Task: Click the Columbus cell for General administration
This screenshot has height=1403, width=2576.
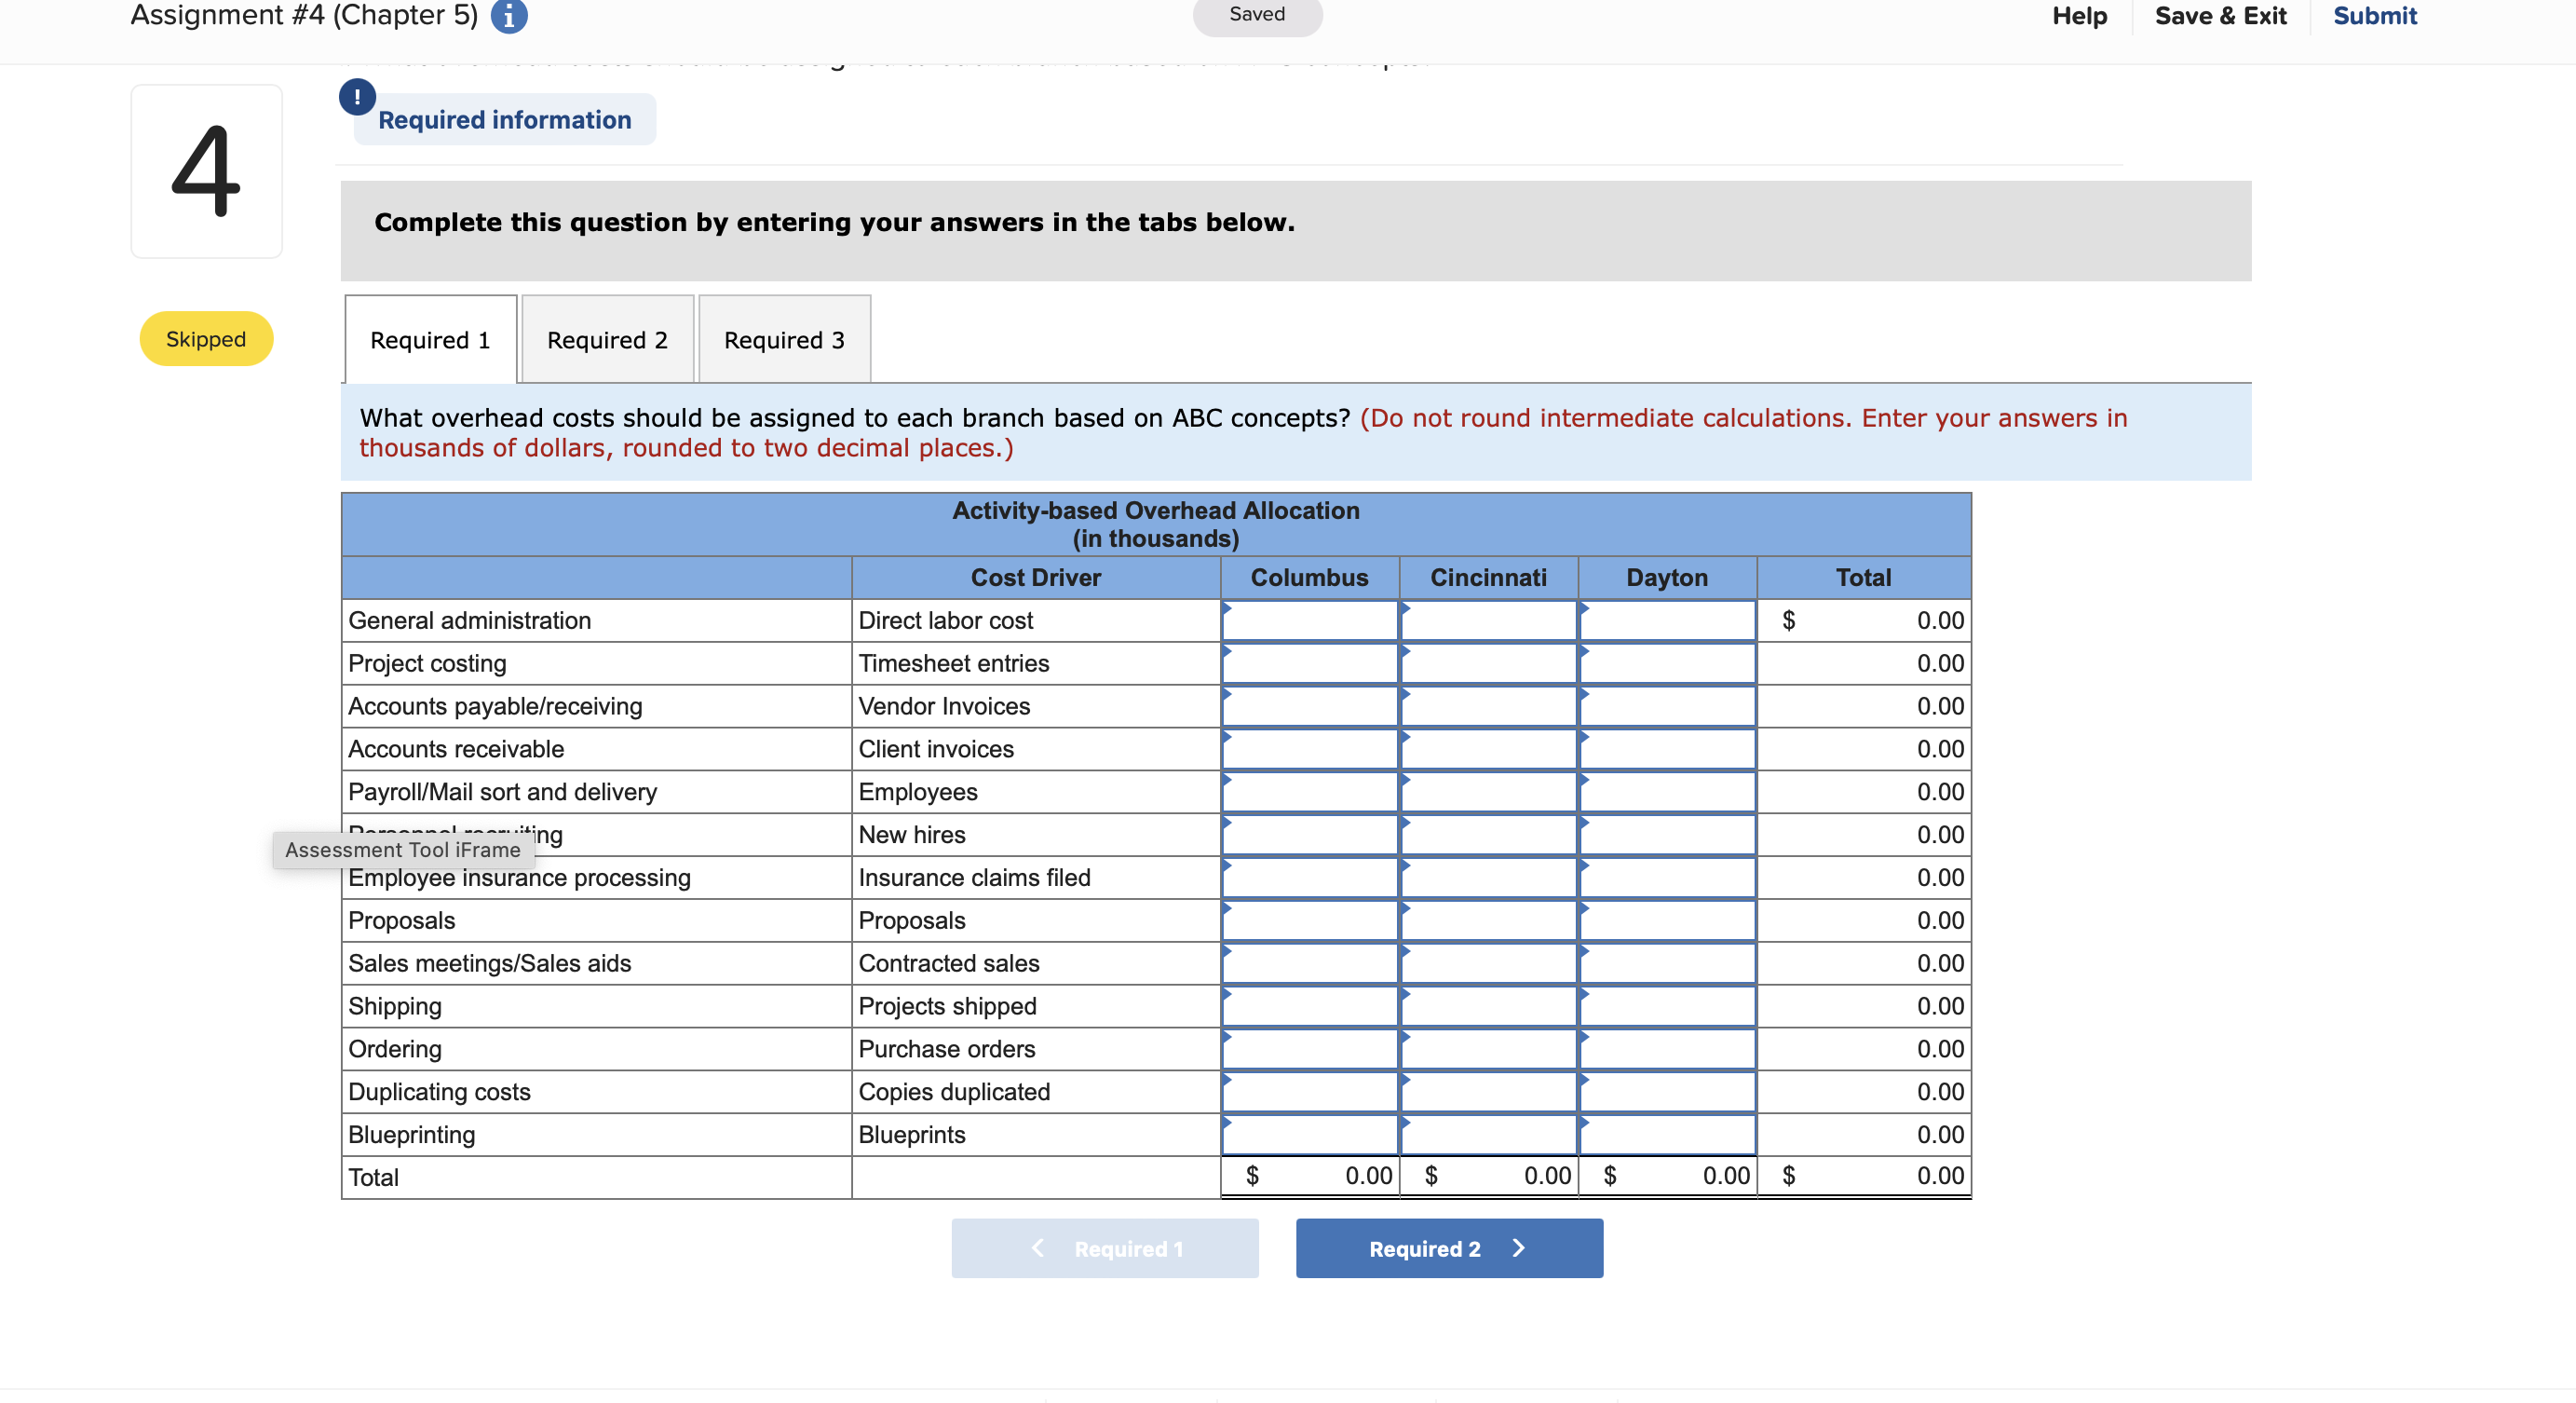Action: pyautogui.click(x=1310, y=620)
